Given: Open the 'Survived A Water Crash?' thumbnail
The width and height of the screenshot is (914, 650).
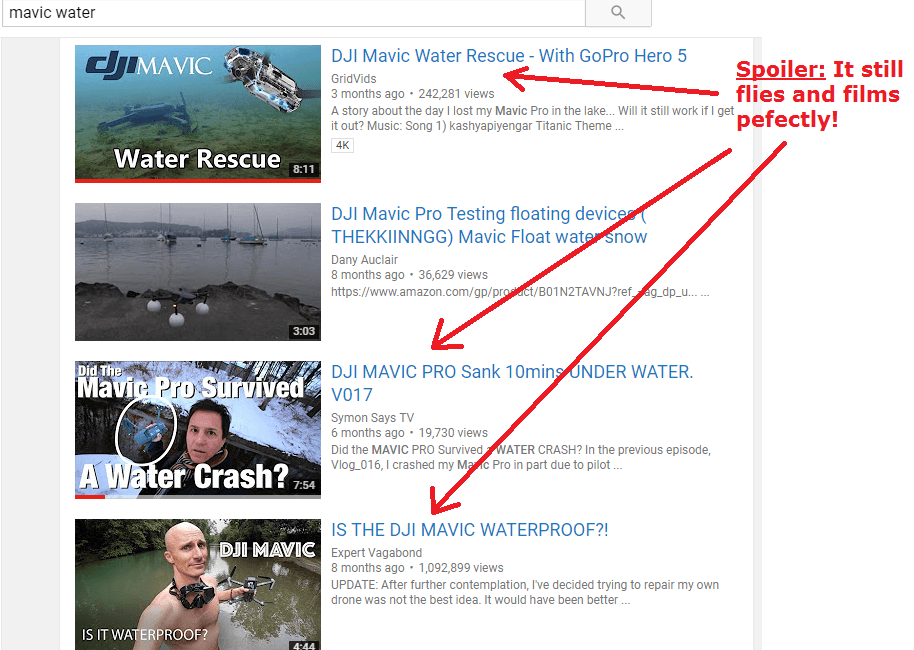Looking at the screenshot, I should pyautogui.click(x=198, y=430).
